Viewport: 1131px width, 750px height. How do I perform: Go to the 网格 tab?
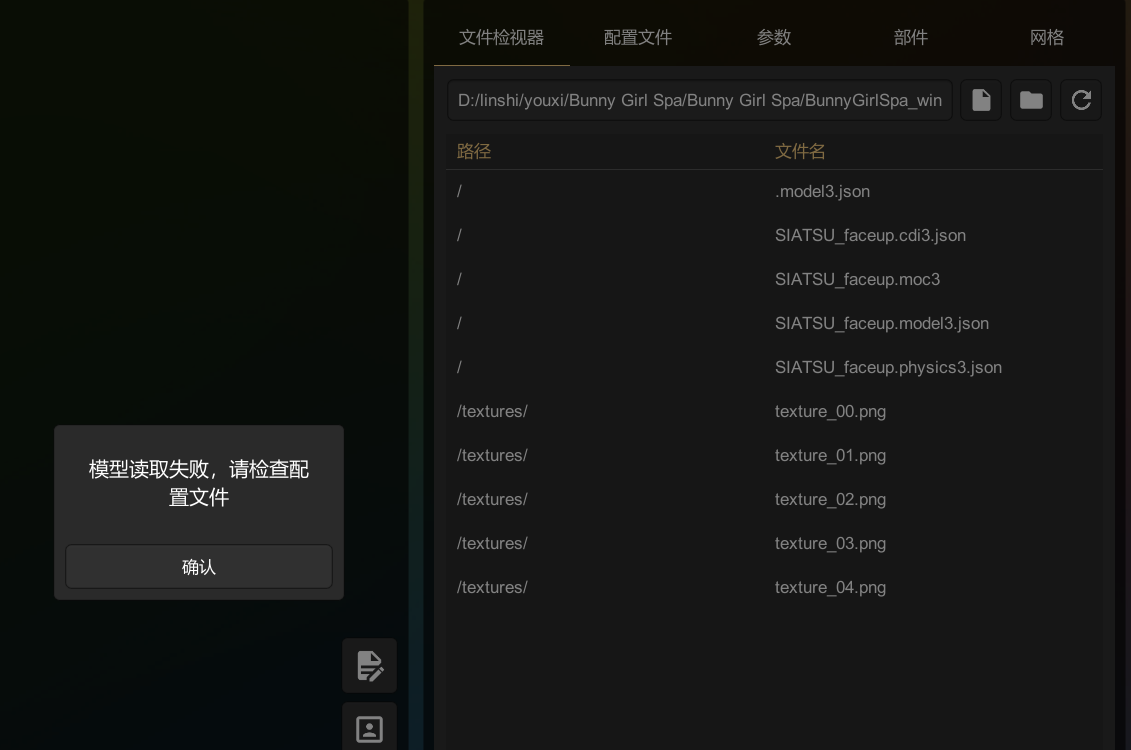point(1046,38)
